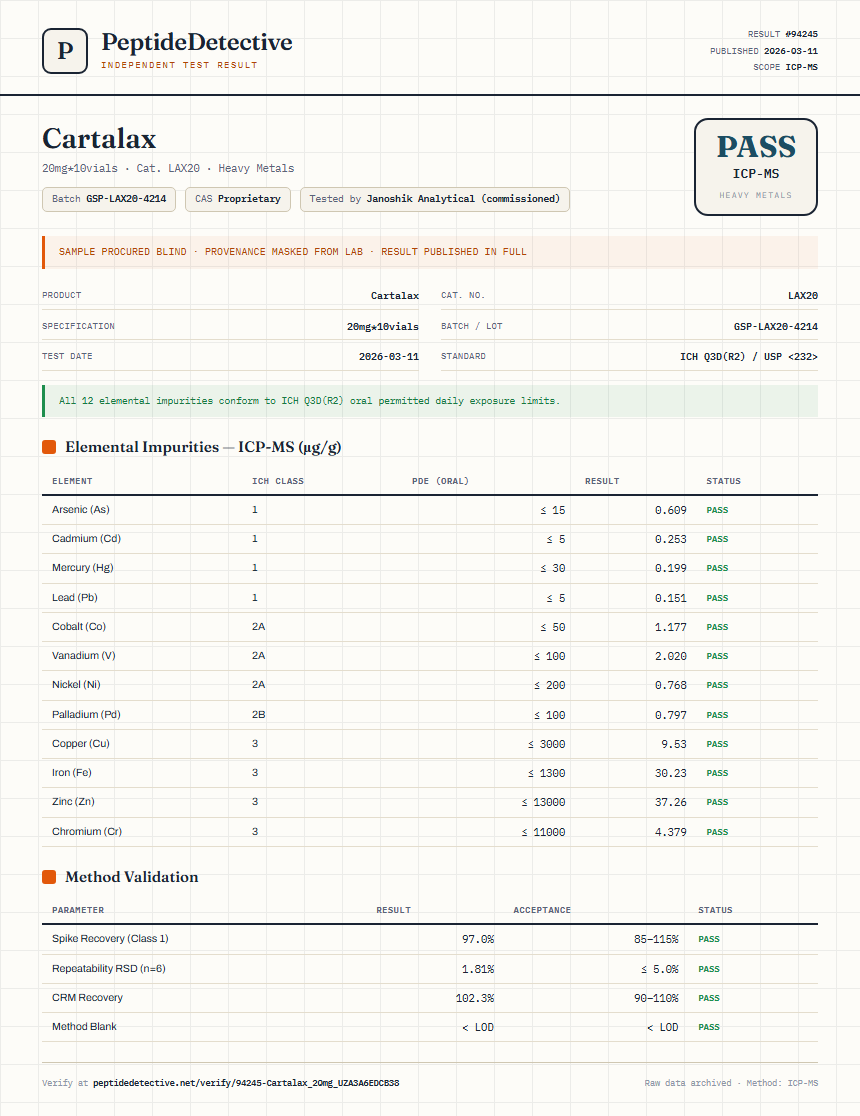
Task: Select the PUBLISHED 2026-03-11 header text
Action: tap(764, 51)
